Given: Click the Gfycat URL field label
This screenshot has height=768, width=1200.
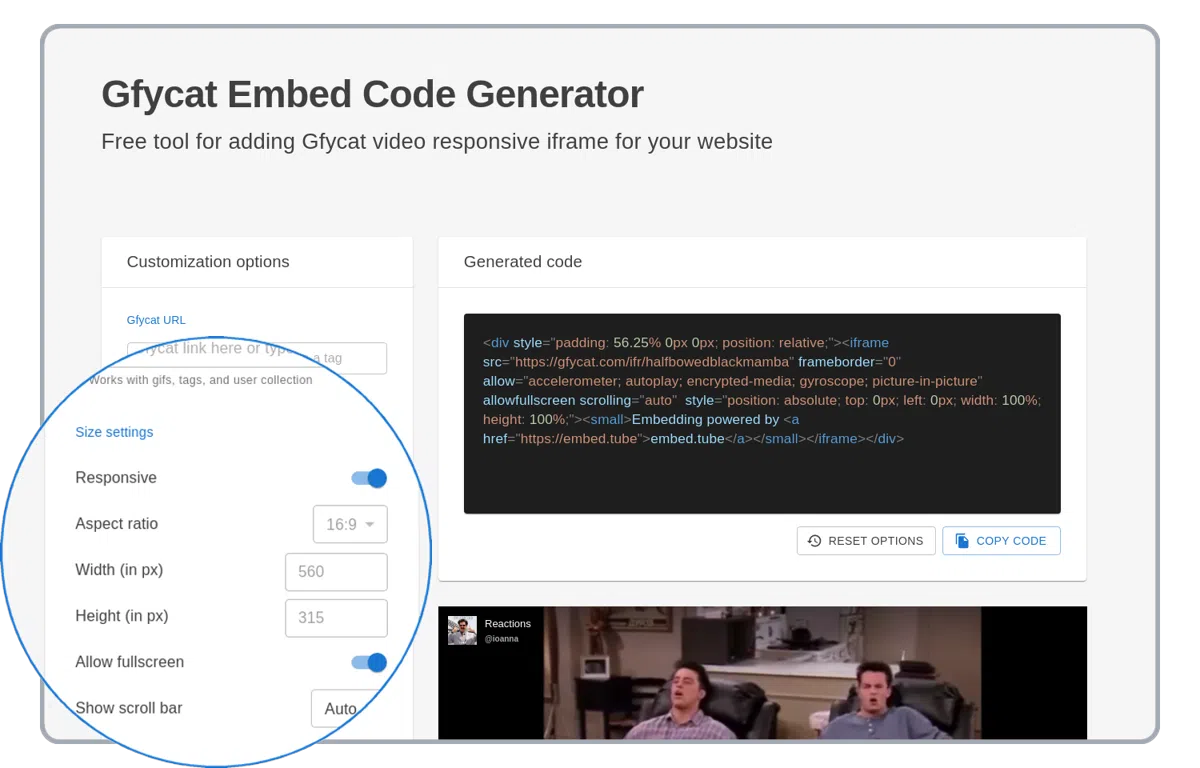Looking at the screenshot, I should point(156,320).
